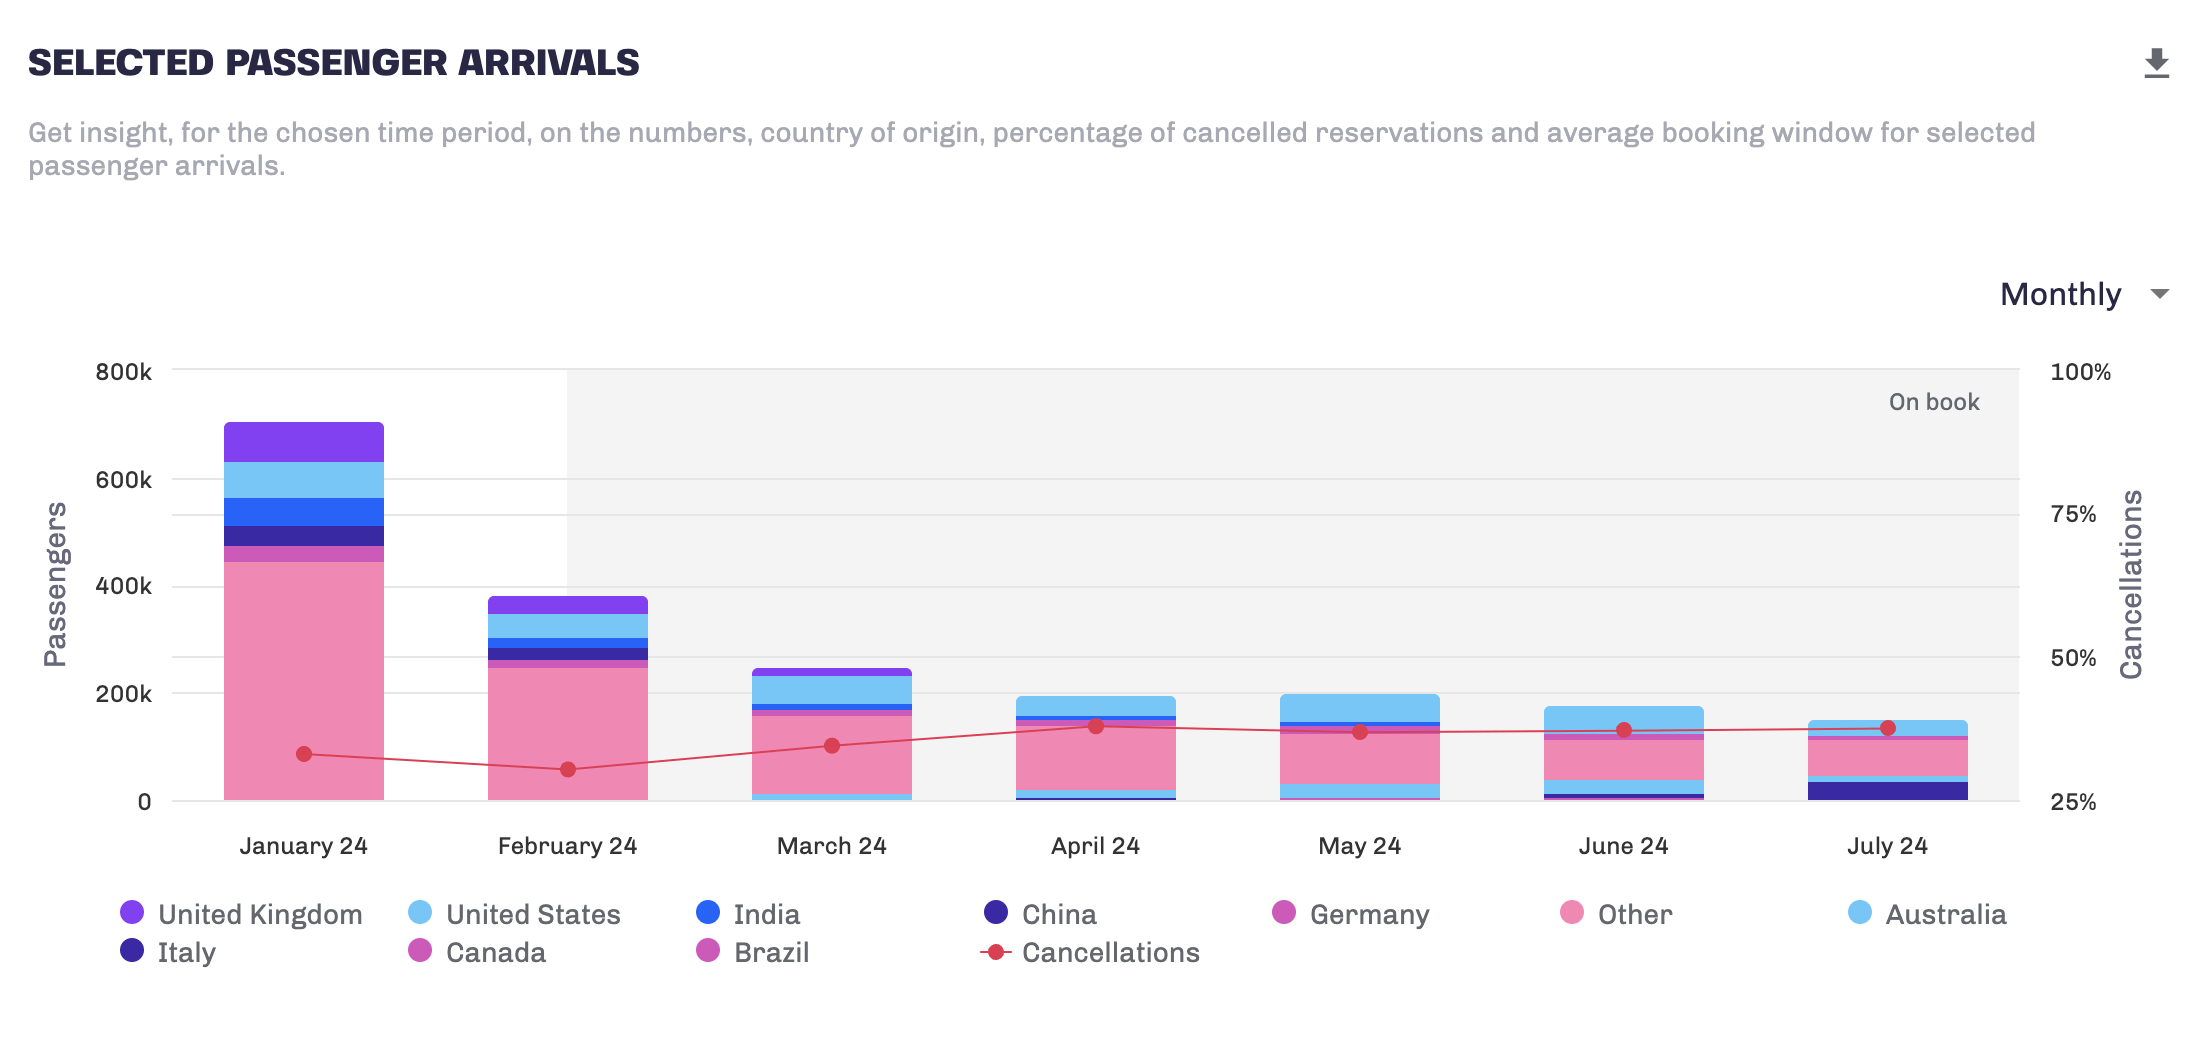Click the Brazil legend dot
The height and width of the screenshot is (1056, 2202).
click(x=708, y=950)
